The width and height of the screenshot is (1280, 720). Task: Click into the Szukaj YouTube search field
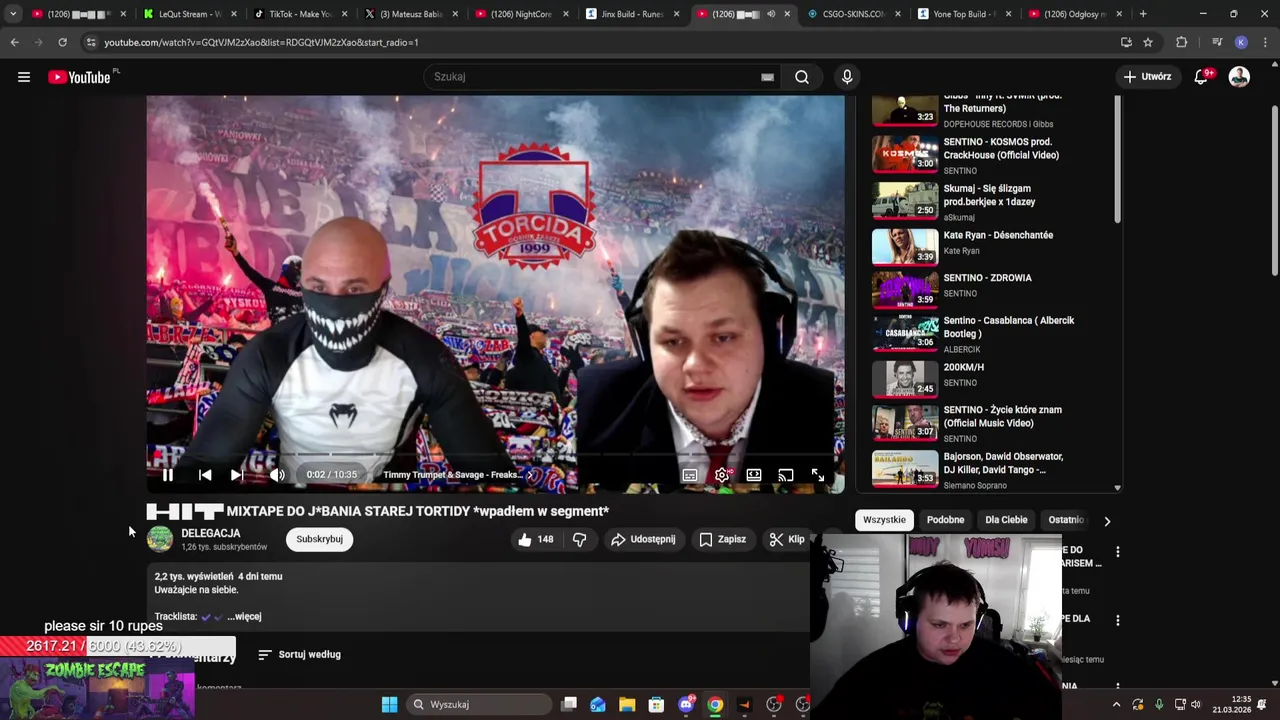[x=595, y=77]
